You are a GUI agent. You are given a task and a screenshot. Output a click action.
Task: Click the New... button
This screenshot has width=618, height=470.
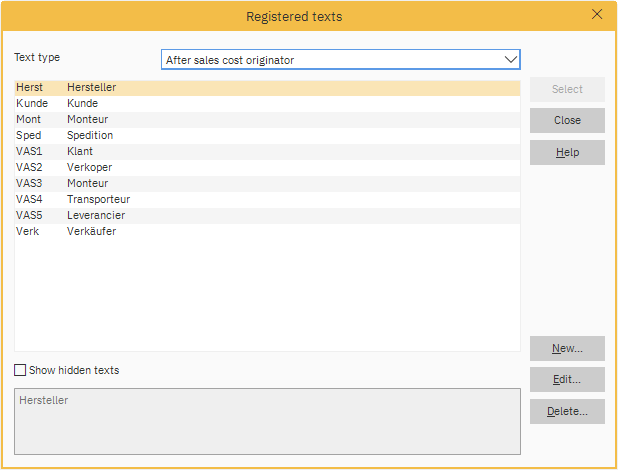[x=567, y=349]
